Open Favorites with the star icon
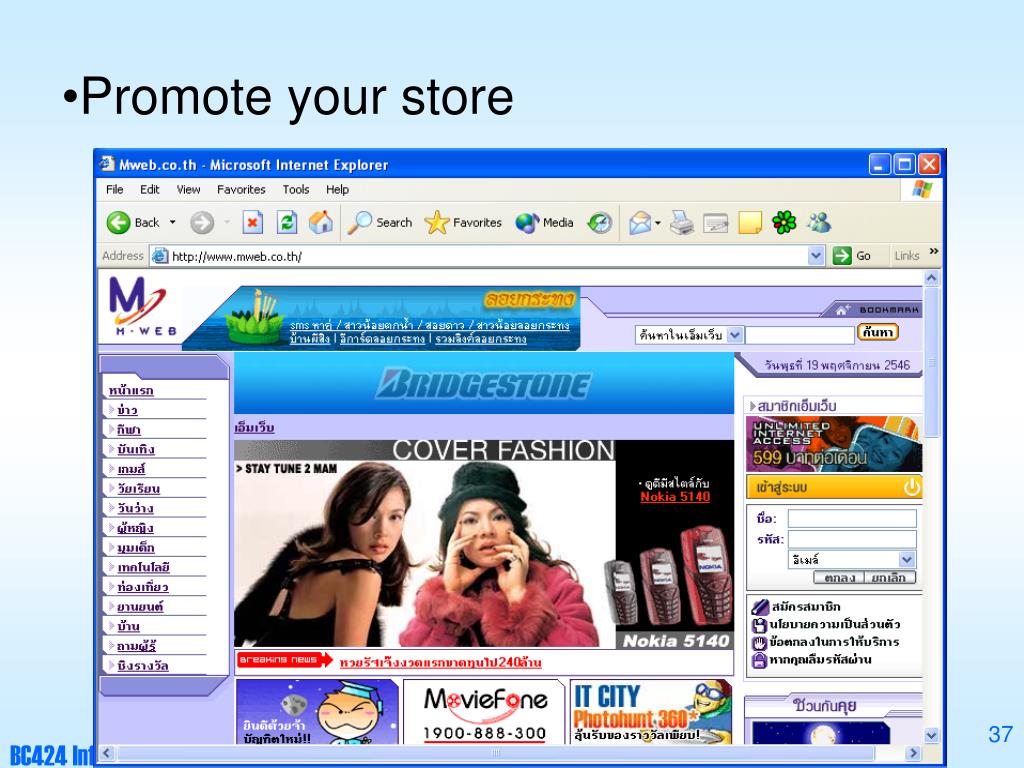 pos(437,223)
